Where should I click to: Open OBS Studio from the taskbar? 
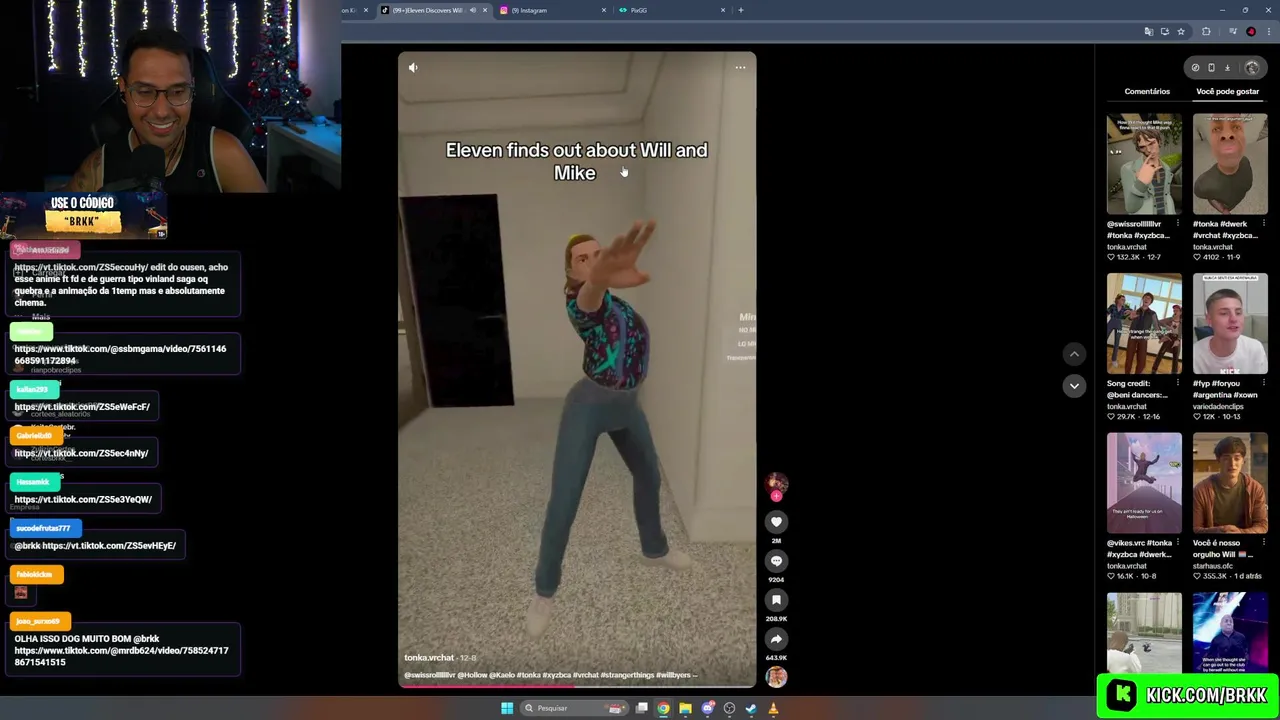click(729, 708)
